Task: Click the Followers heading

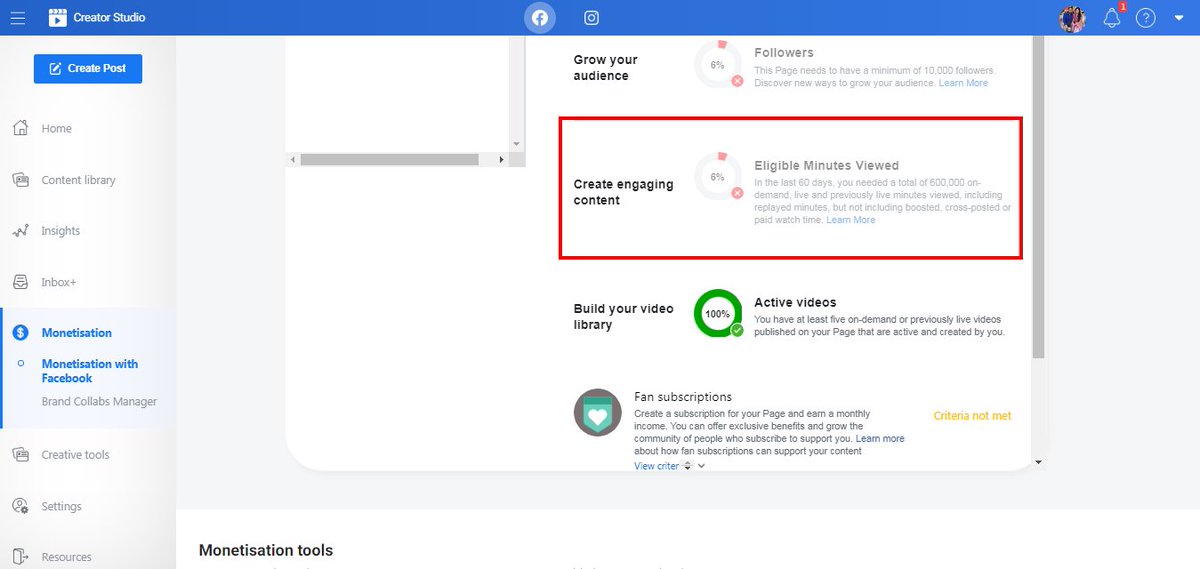Action: point(784,53)
